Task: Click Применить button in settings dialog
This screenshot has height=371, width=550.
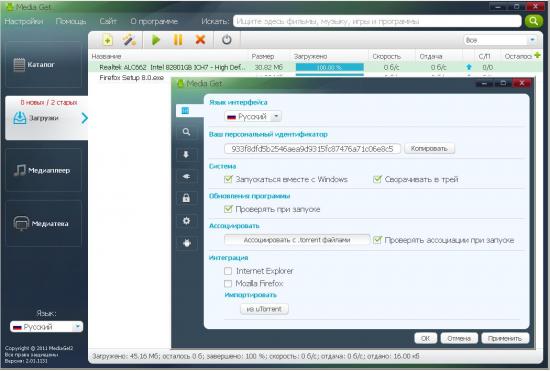Action: pyautogui.click(x=505, y=338)
